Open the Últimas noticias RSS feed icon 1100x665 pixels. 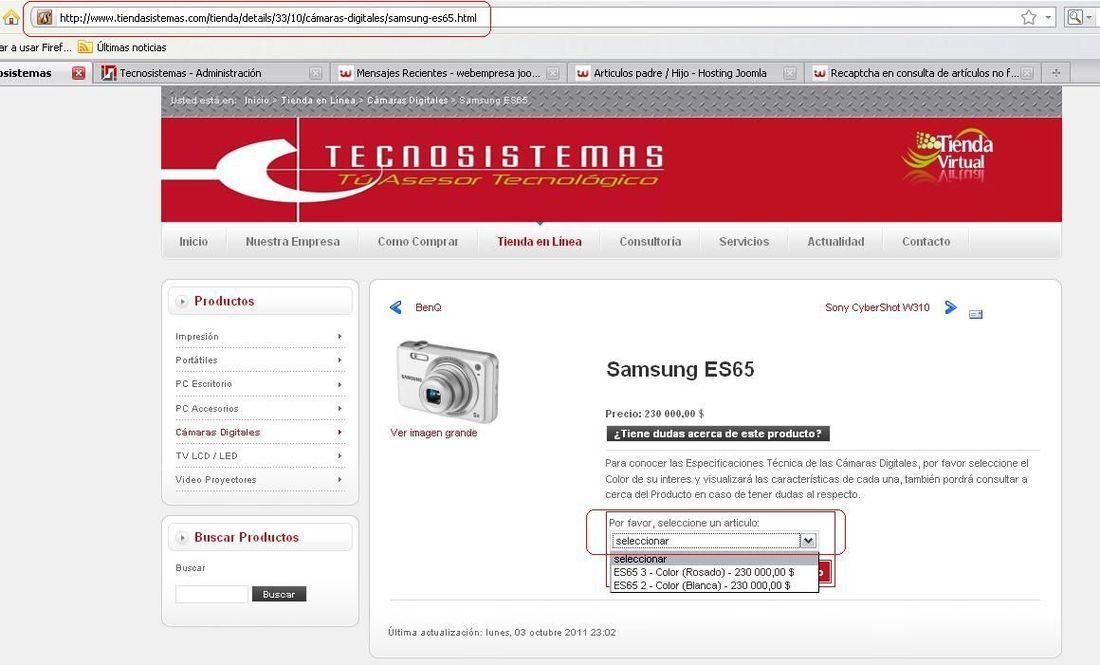pyautogui.click(x=85, y=47)
